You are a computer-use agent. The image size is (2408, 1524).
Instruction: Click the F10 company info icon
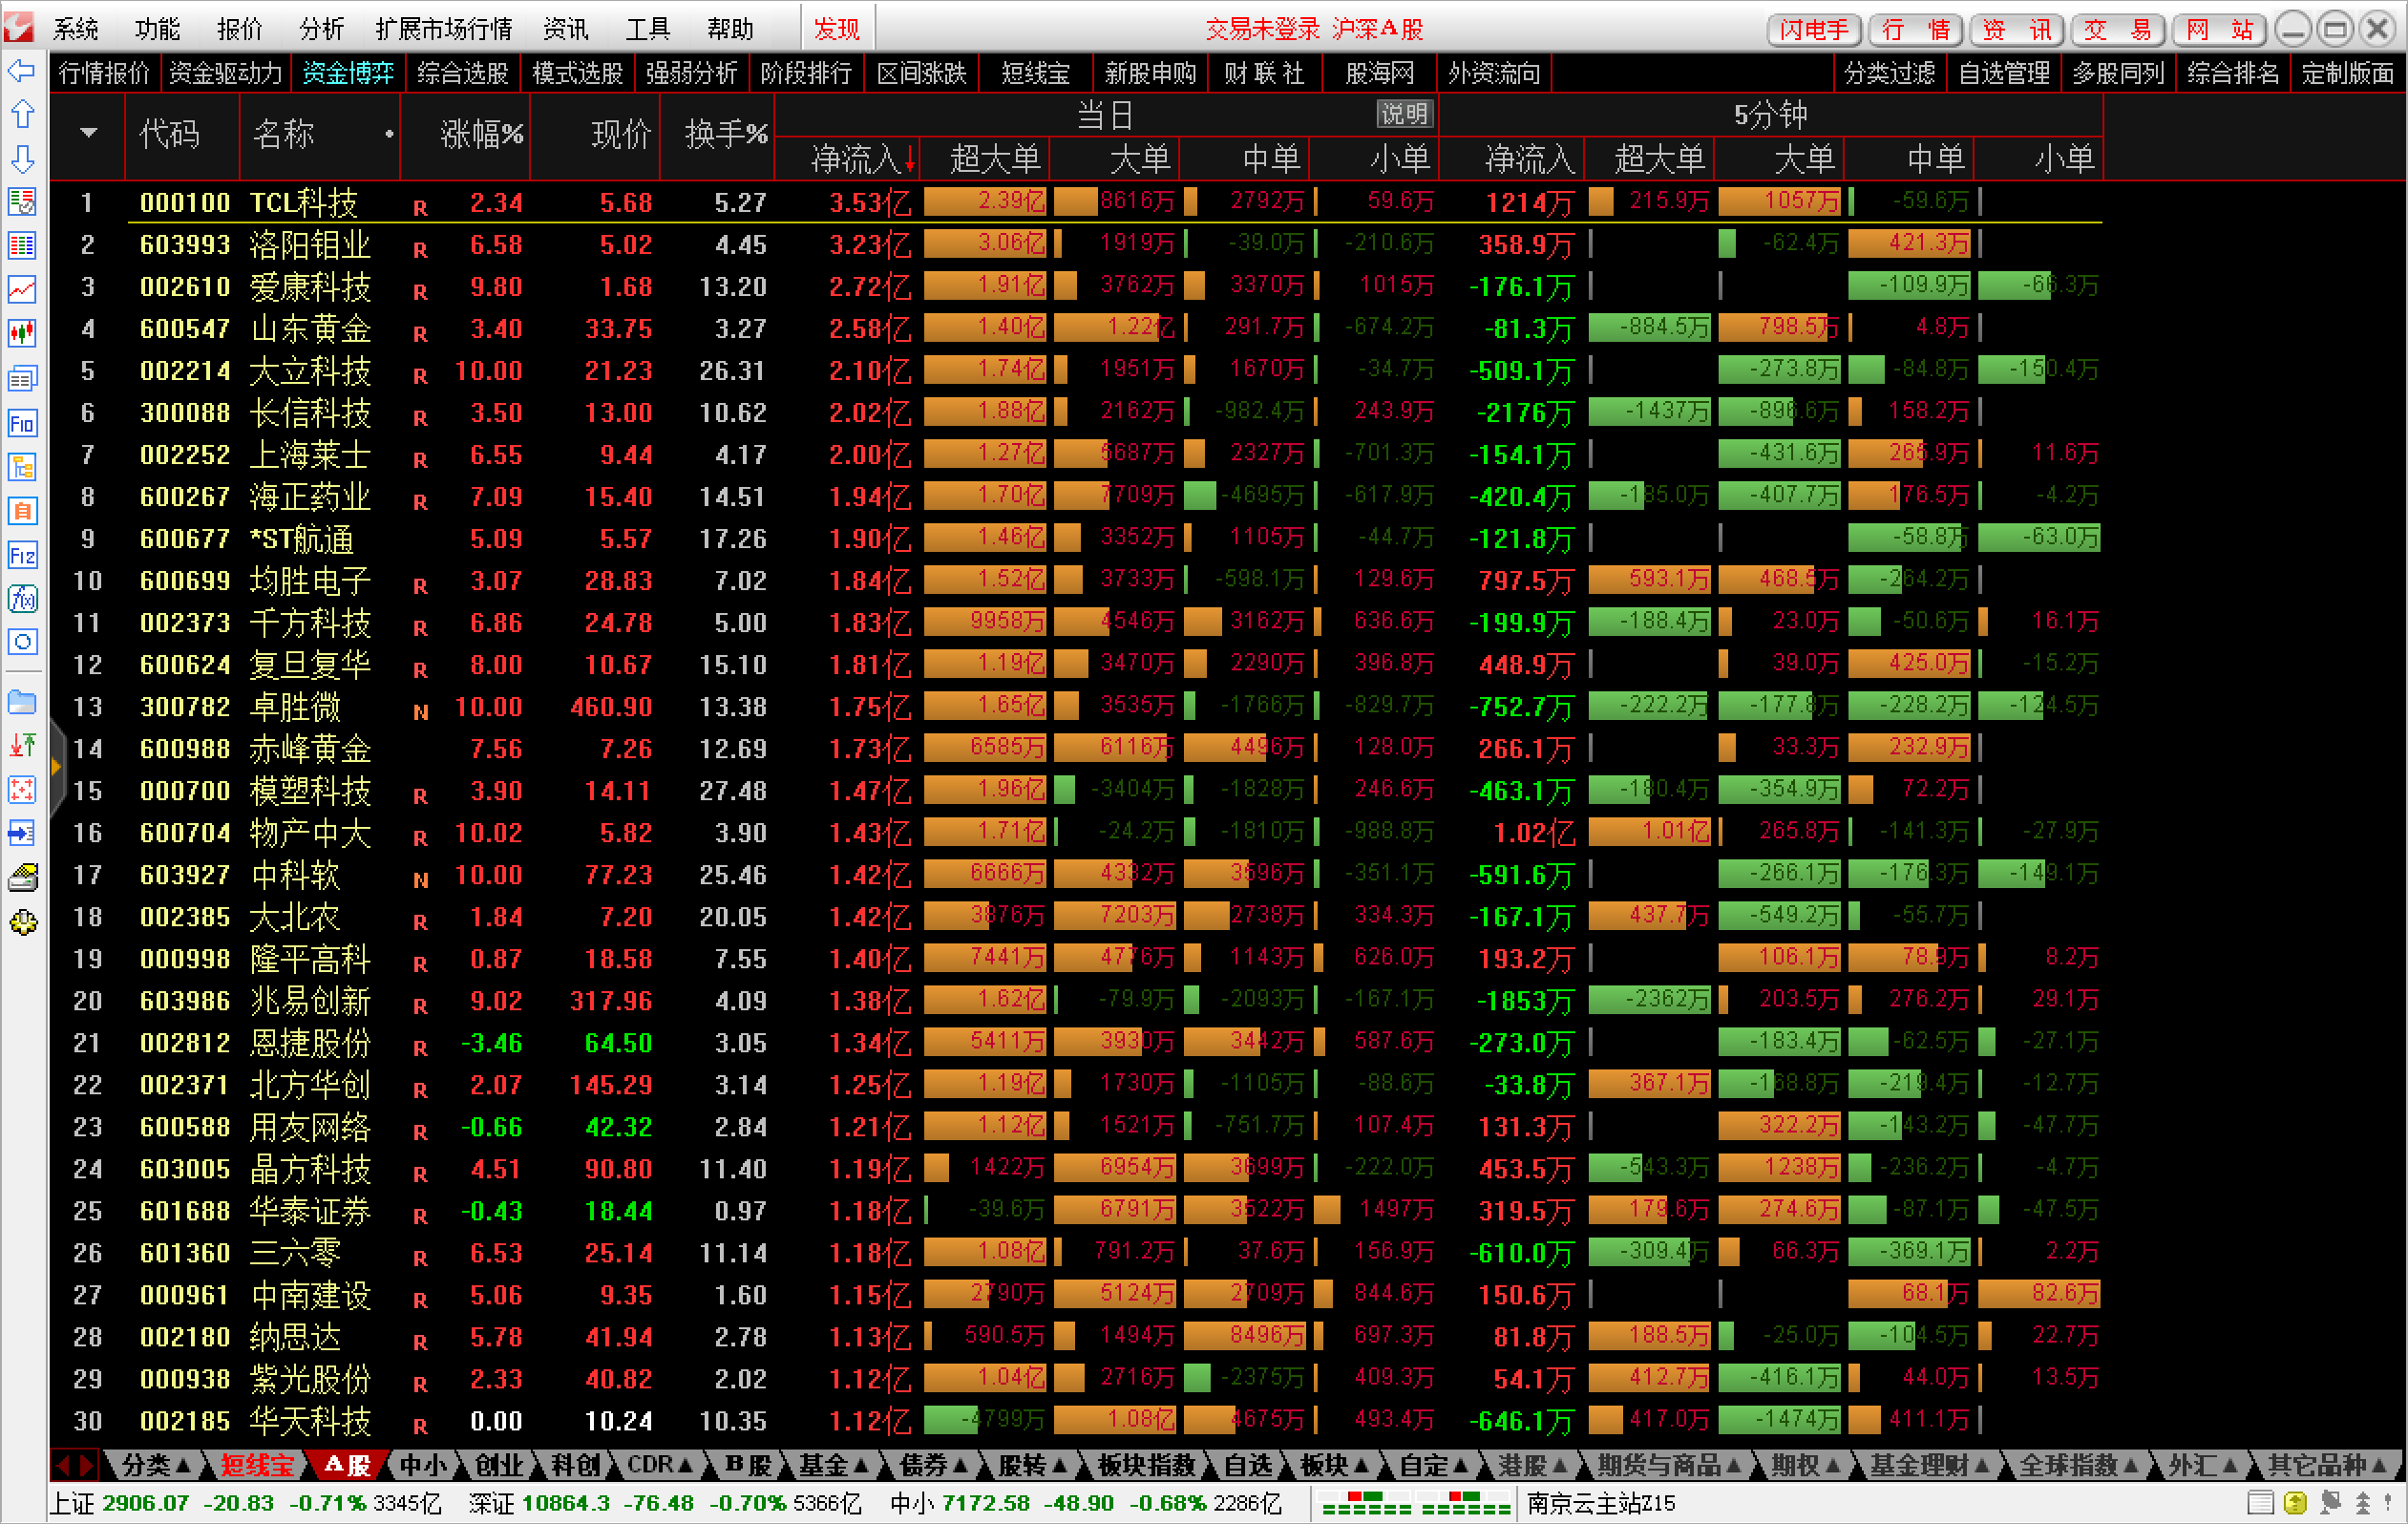click(22, 423)
